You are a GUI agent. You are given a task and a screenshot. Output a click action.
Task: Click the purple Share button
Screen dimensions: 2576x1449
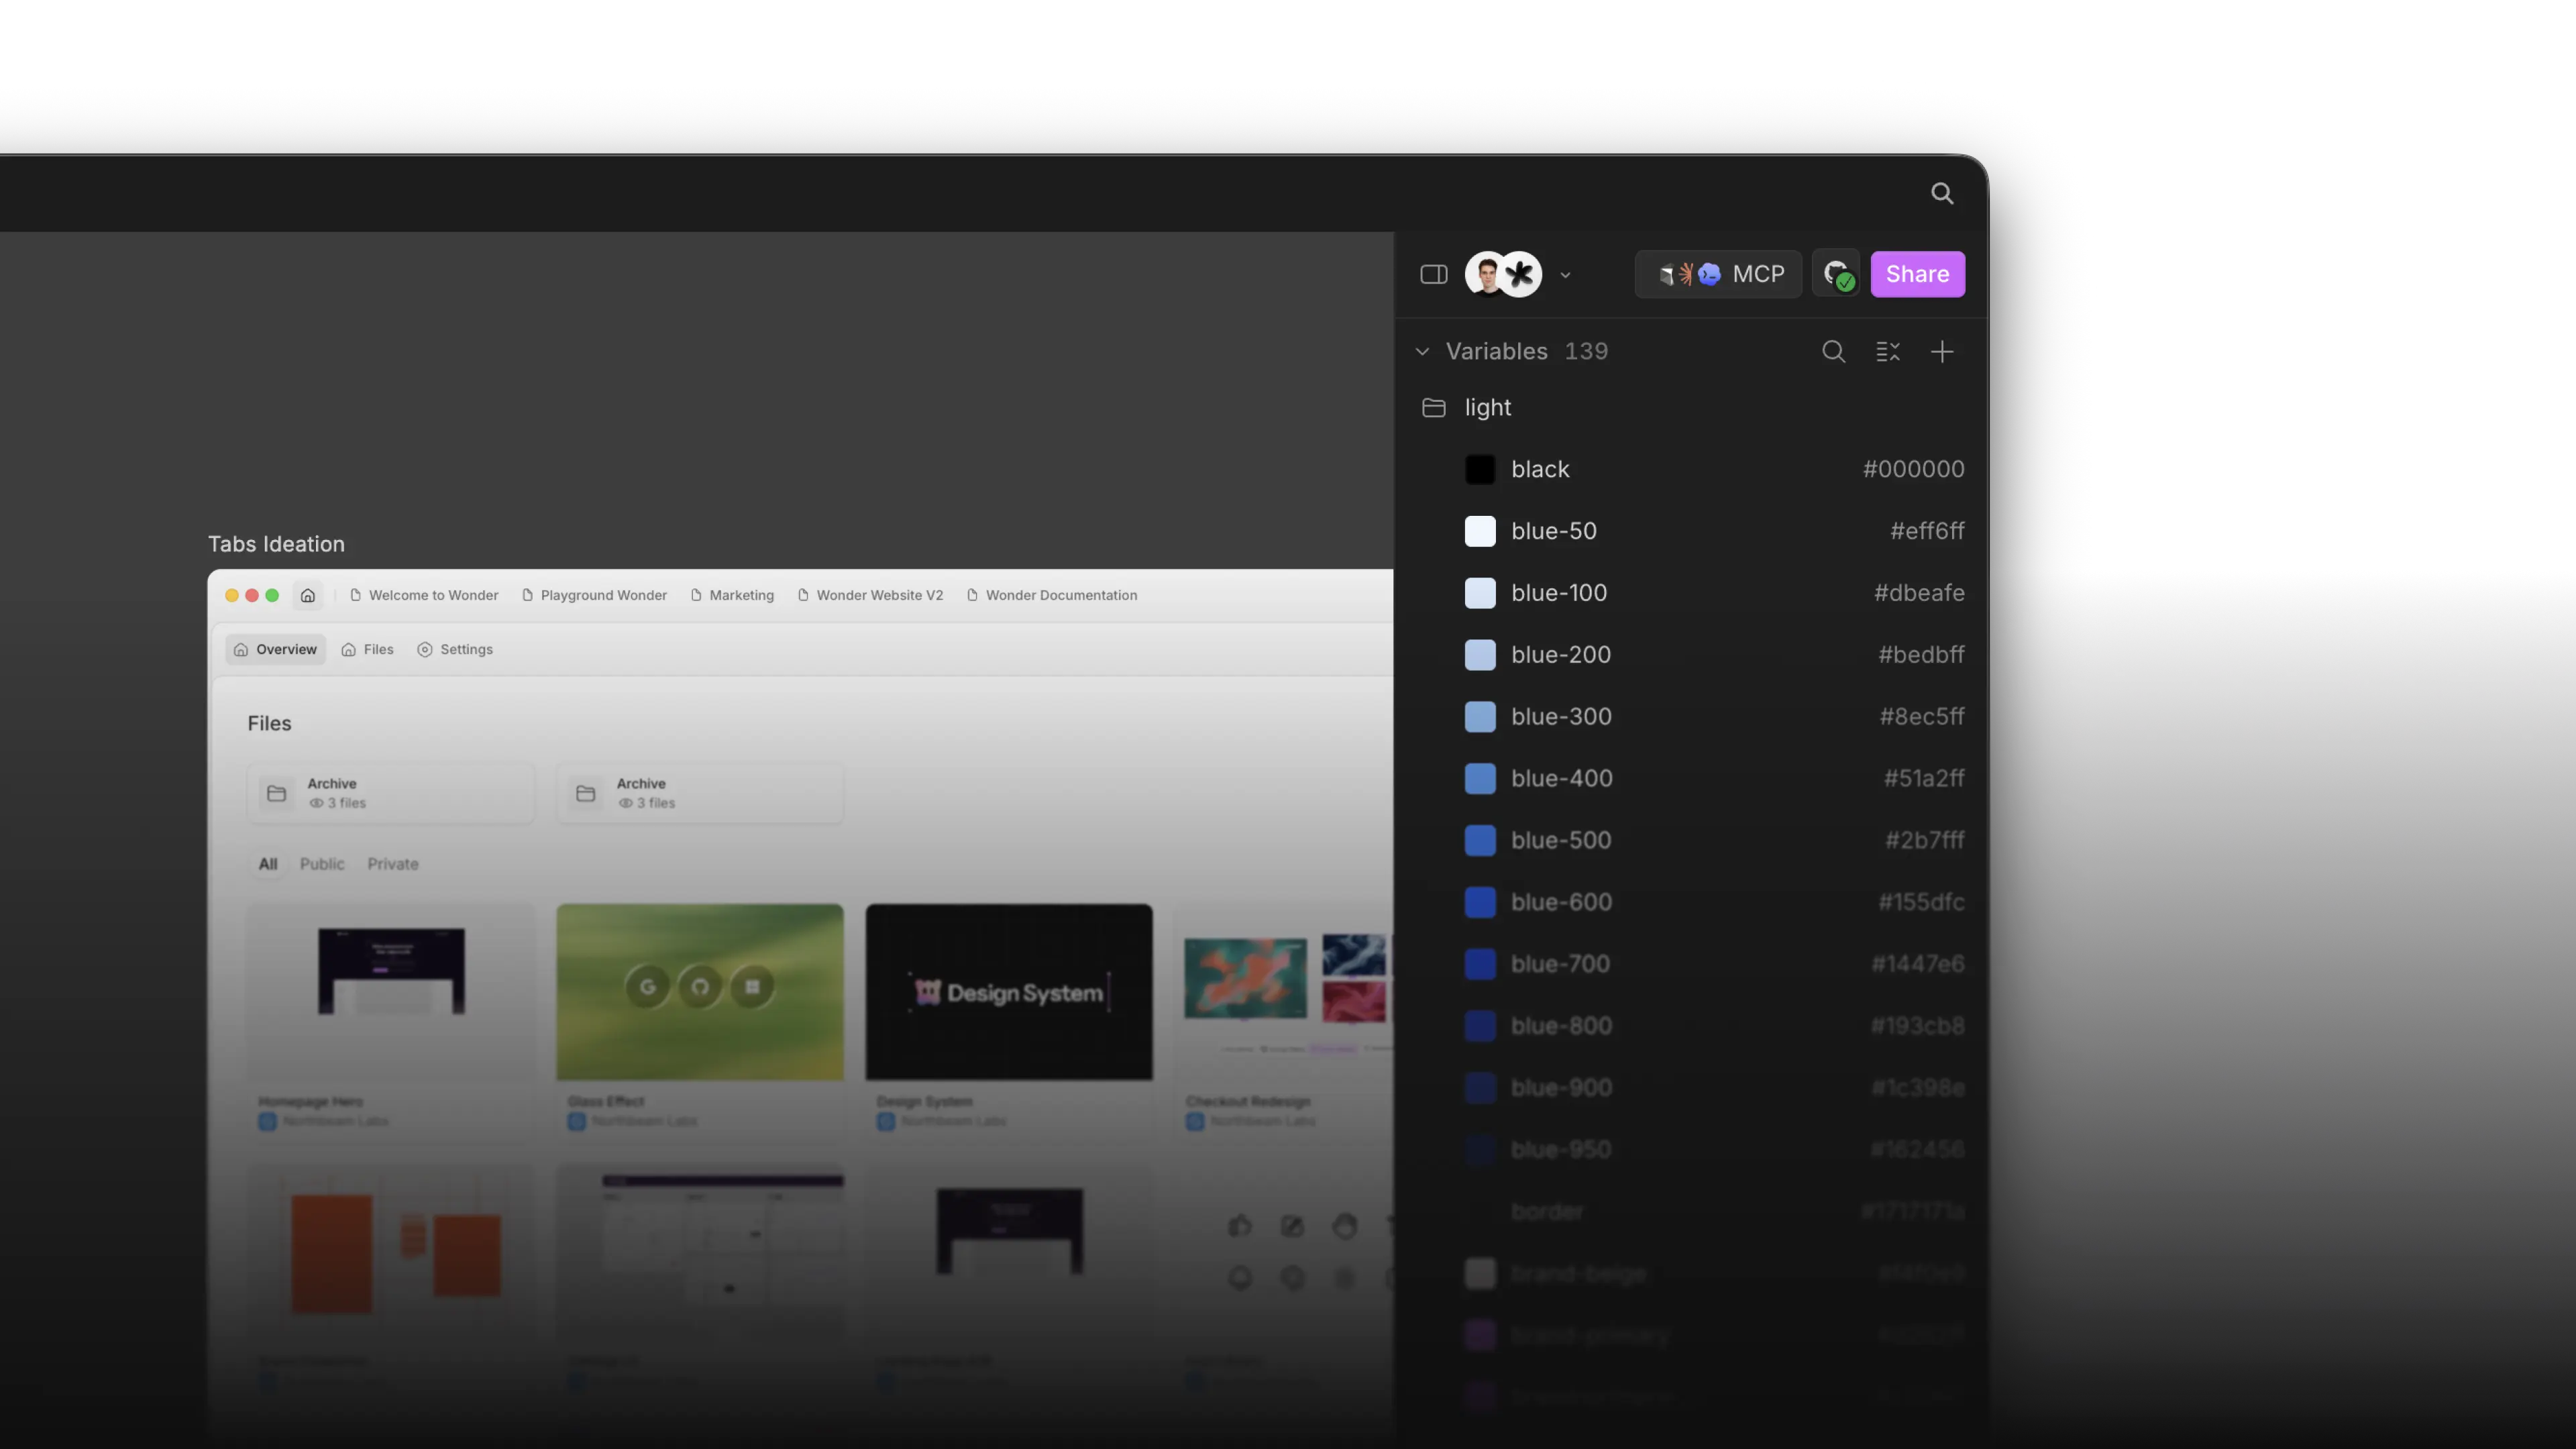click(x=1917, y=274)
